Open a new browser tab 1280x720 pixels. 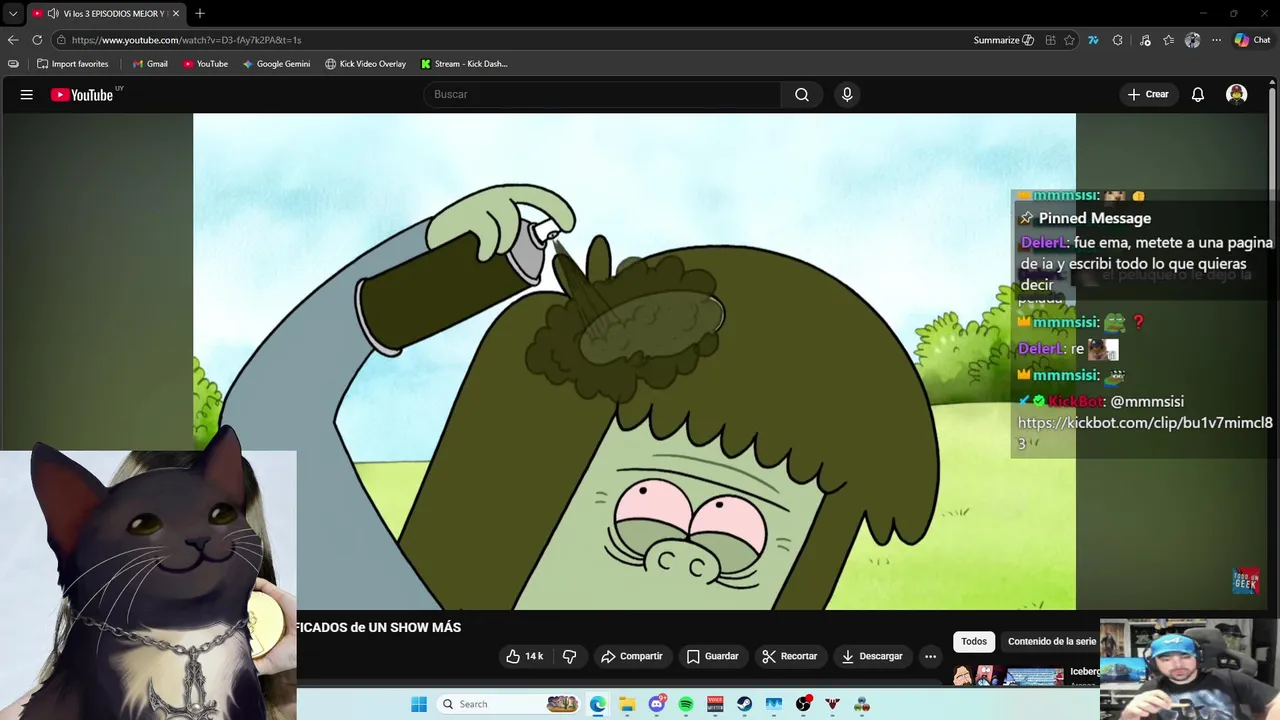pyautogui.click(x=200, y=14)
